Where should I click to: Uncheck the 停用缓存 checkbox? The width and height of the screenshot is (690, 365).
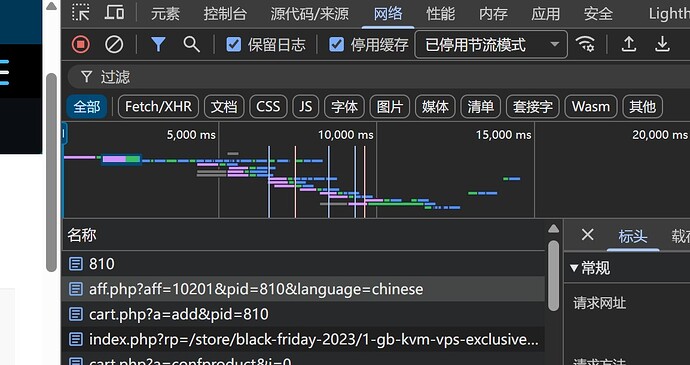[337, 44]
